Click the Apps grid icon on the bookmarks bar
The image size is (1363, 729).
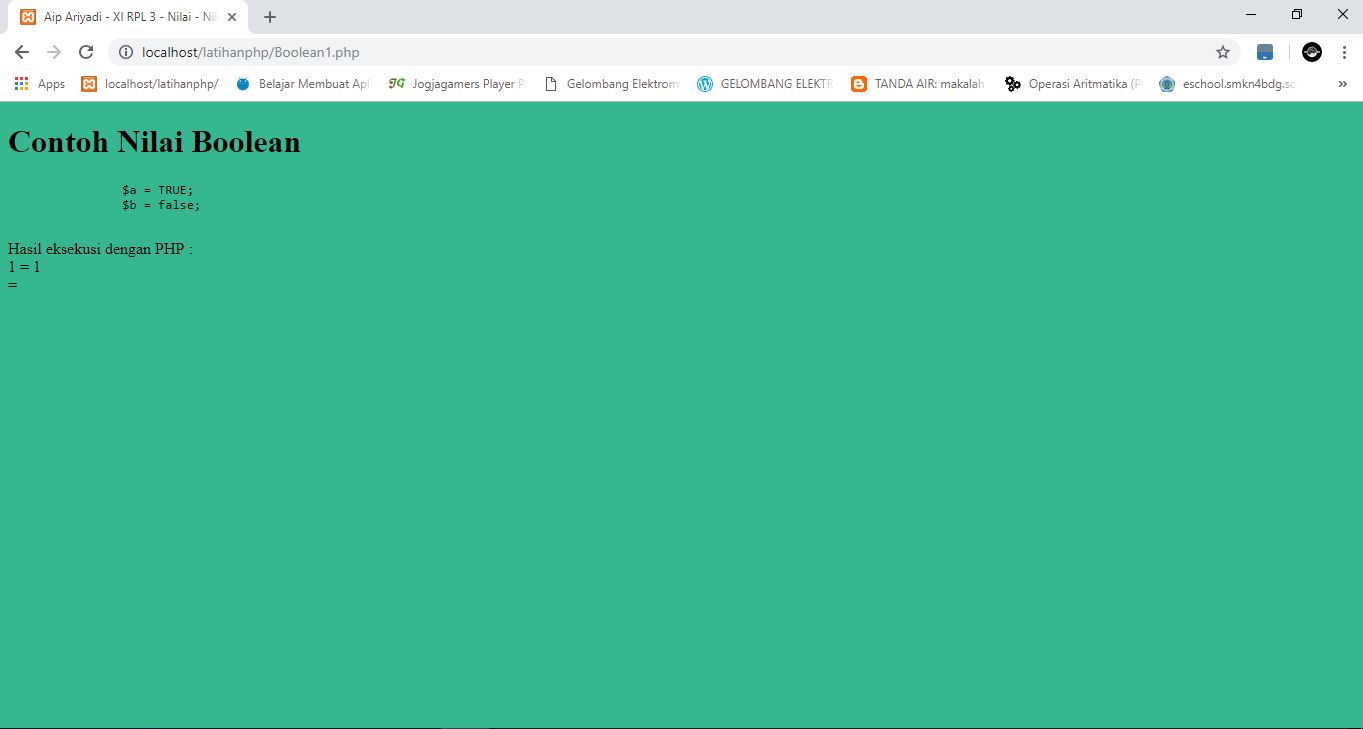point(21,84)
